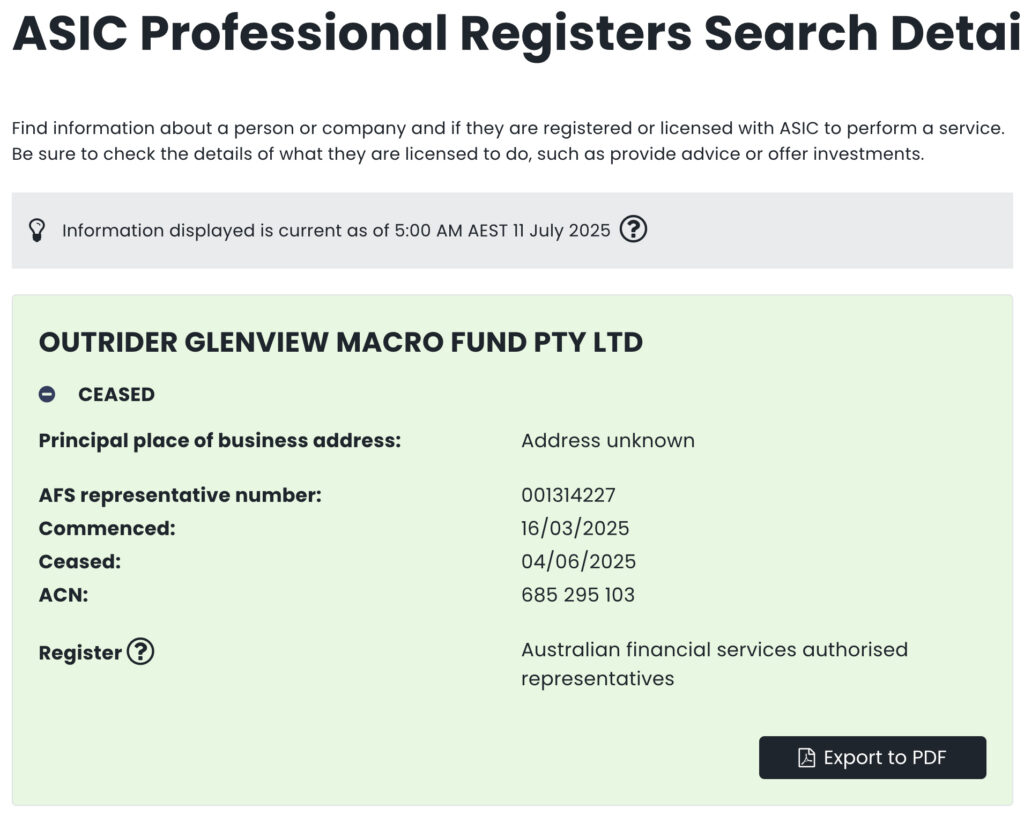Click the CEASED status label
Image resolution: width=1024 pixels, height=815 pixels.
(x=117, y=394)
